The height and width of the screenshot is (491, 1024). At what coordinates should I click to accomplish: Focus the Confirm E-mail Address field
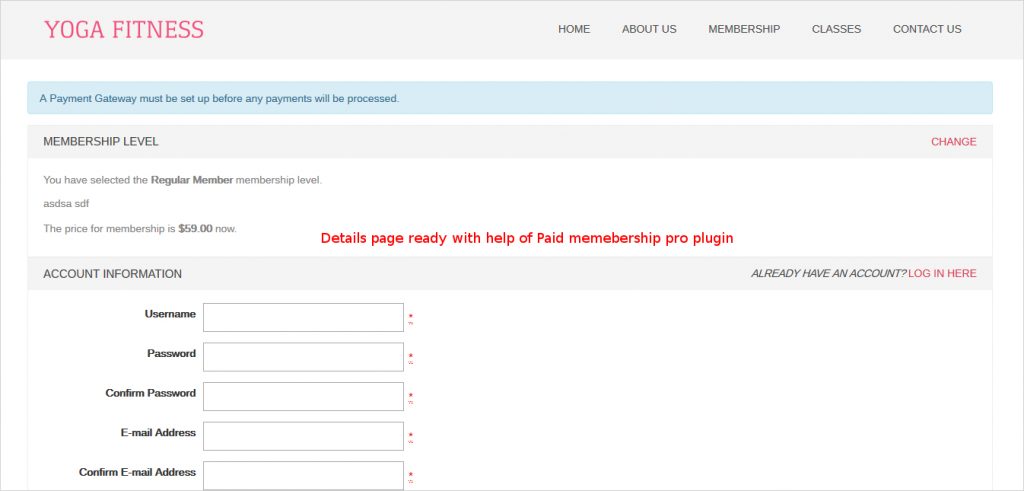303,475
